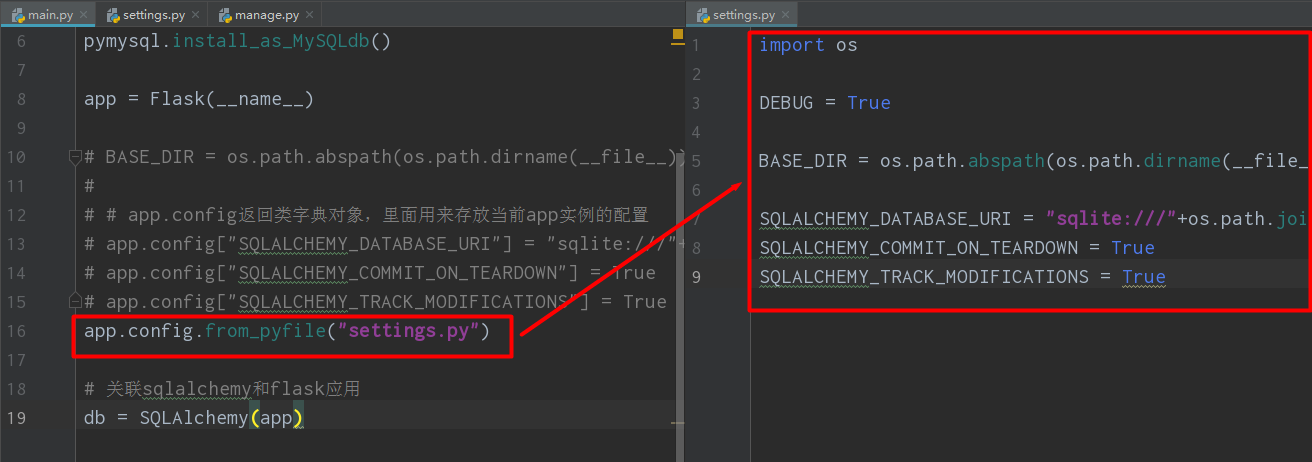Click the "sqlite:///" string in settings.py
The width and height of the screenshot is (1312, 462).
tap(1111, 219)
